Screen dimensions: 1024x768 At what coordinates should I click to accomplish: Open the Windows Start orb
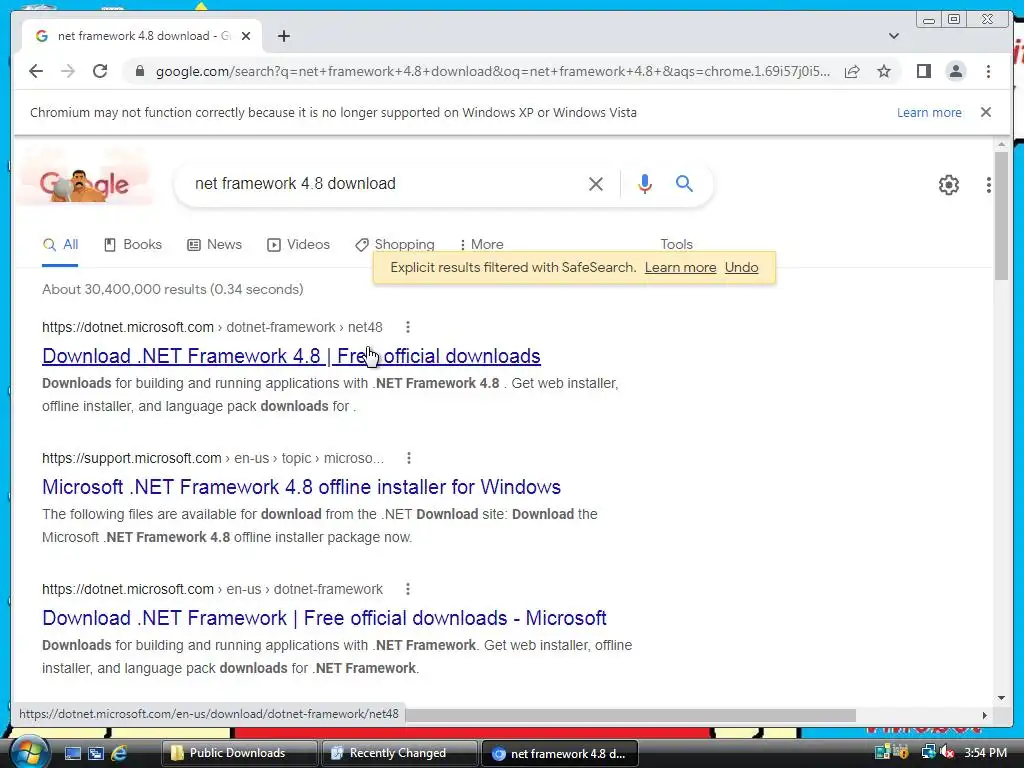coord(29,752)
